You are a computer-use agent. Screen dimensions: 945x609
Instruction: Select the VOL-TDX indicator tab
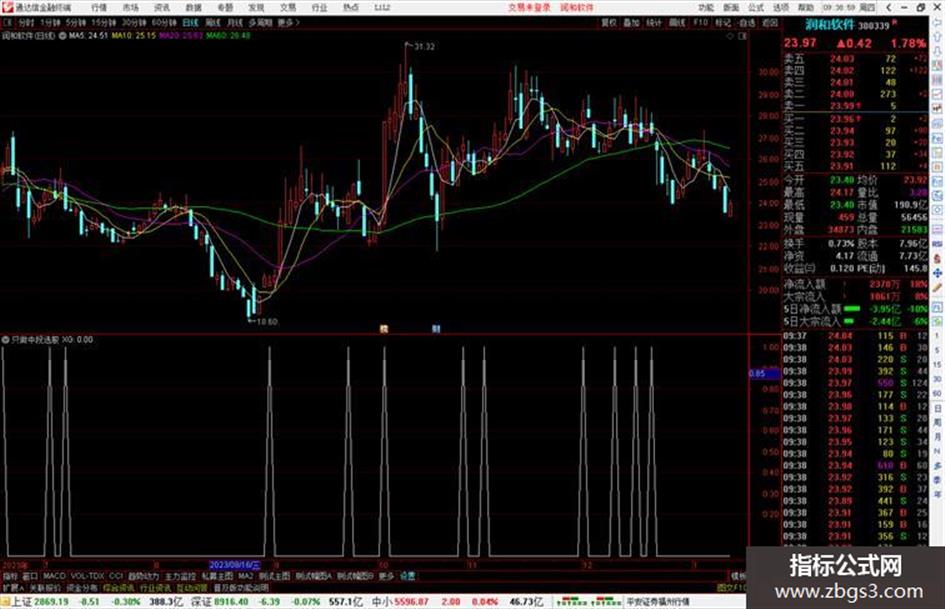(x=87, y=576)
